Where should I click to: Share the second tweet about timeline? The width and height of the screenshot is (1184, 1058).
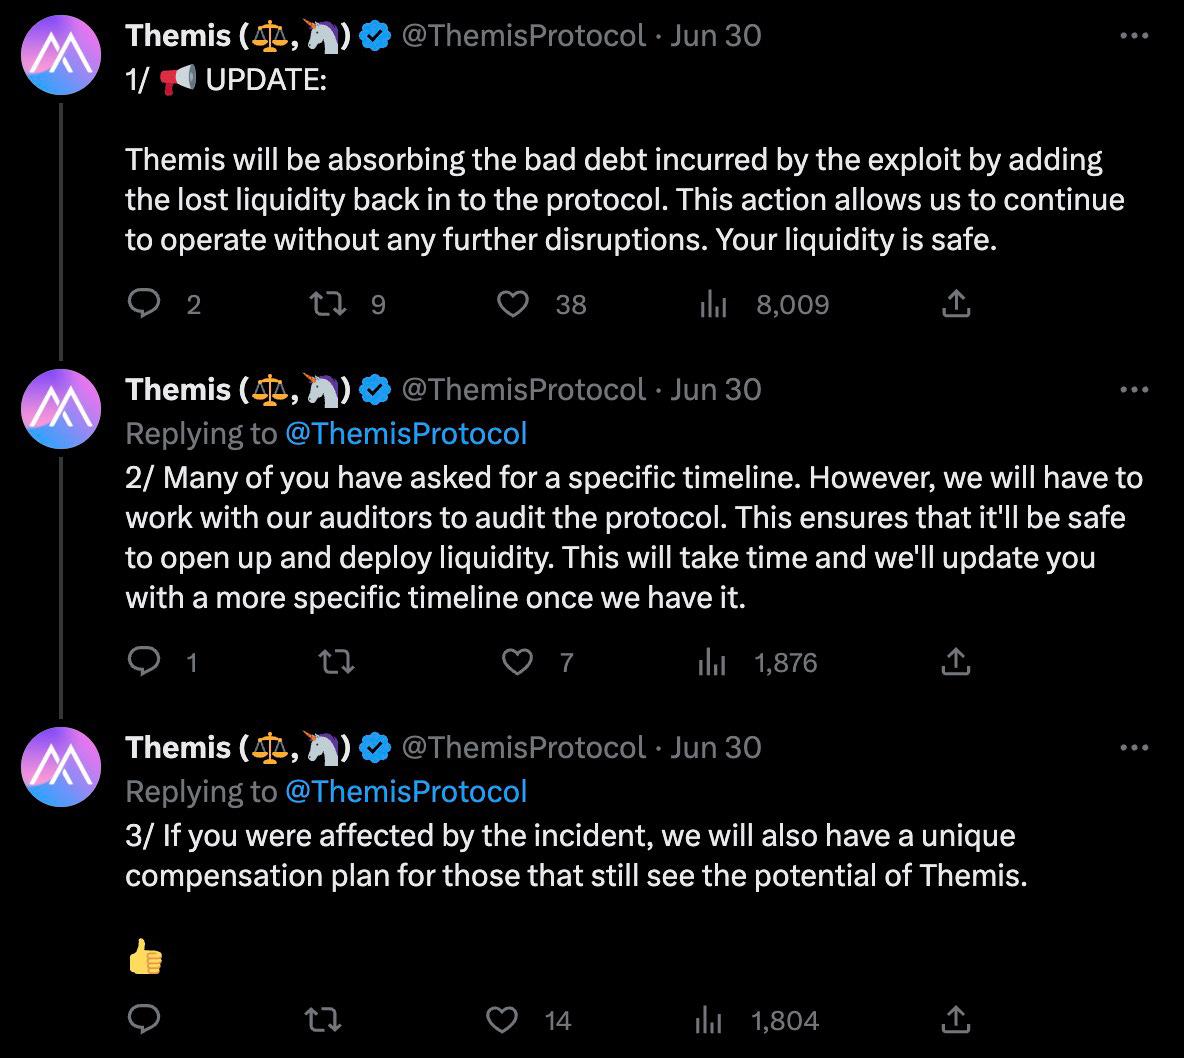[x=956, y=662]
